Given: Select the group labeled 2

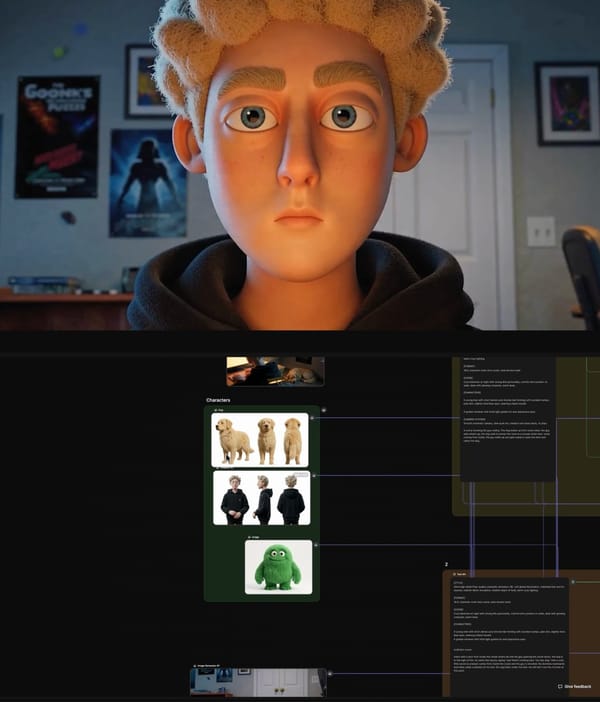Looking at the screenshot, I should pyautogui.click(x=446, y=565).
